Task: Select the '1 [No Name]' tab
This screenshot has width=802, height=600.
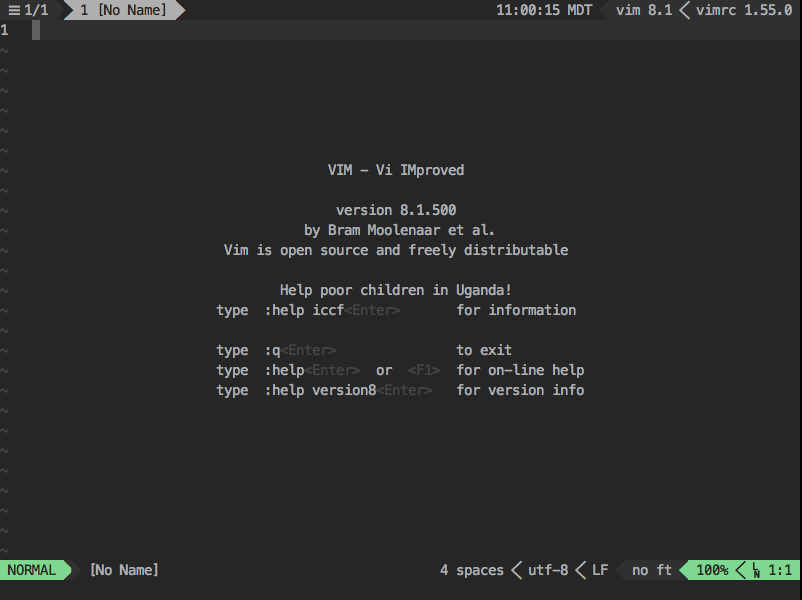Action: 123,10
